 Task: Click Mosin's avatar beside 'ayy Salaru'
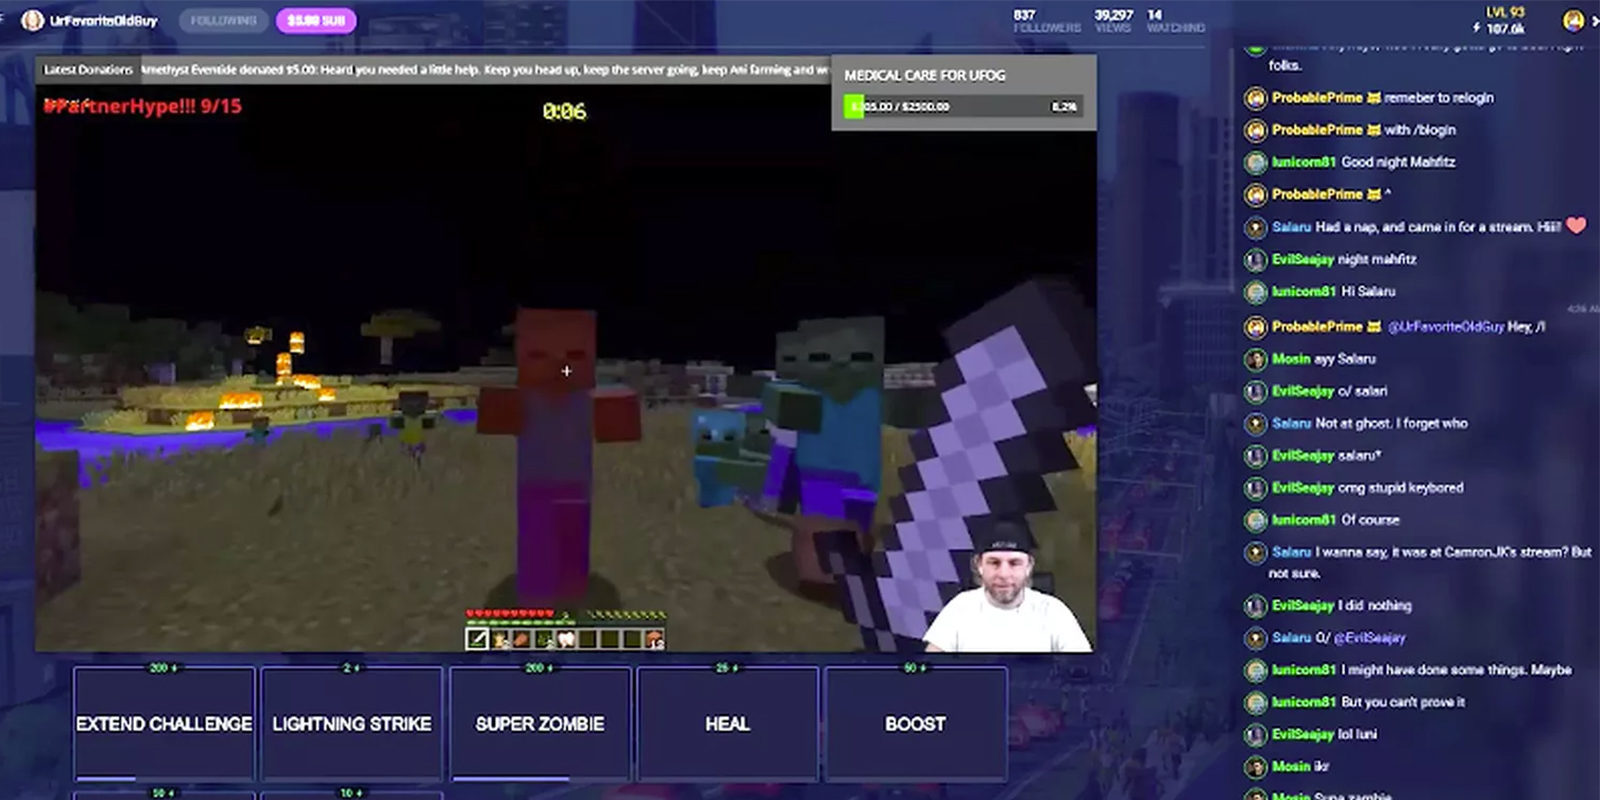coord(1255,359)
